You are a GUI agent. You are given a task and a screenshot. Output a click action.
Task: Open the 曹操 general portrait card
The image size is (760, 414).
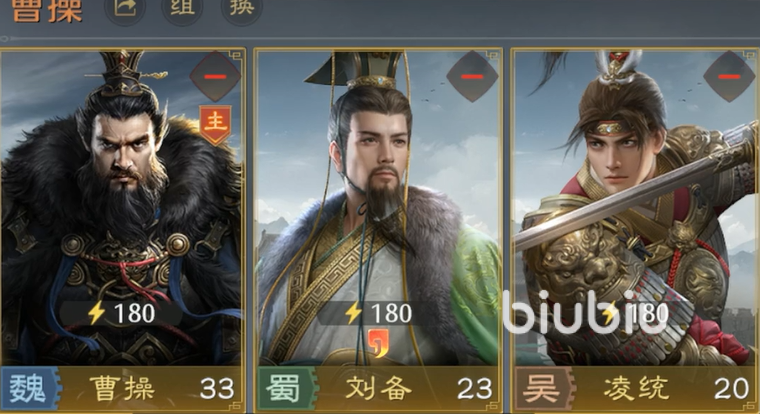click(x=121, y=207)
